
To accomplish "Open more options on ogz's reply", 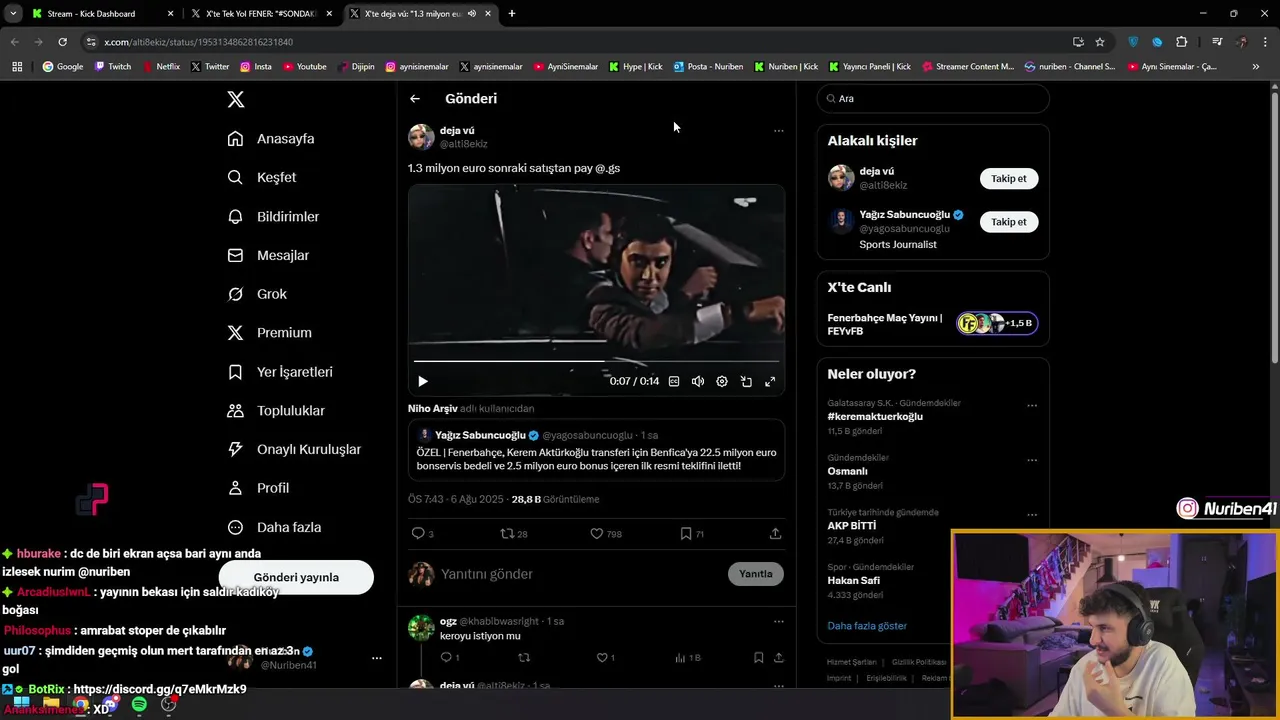I will tap(778, 621).
